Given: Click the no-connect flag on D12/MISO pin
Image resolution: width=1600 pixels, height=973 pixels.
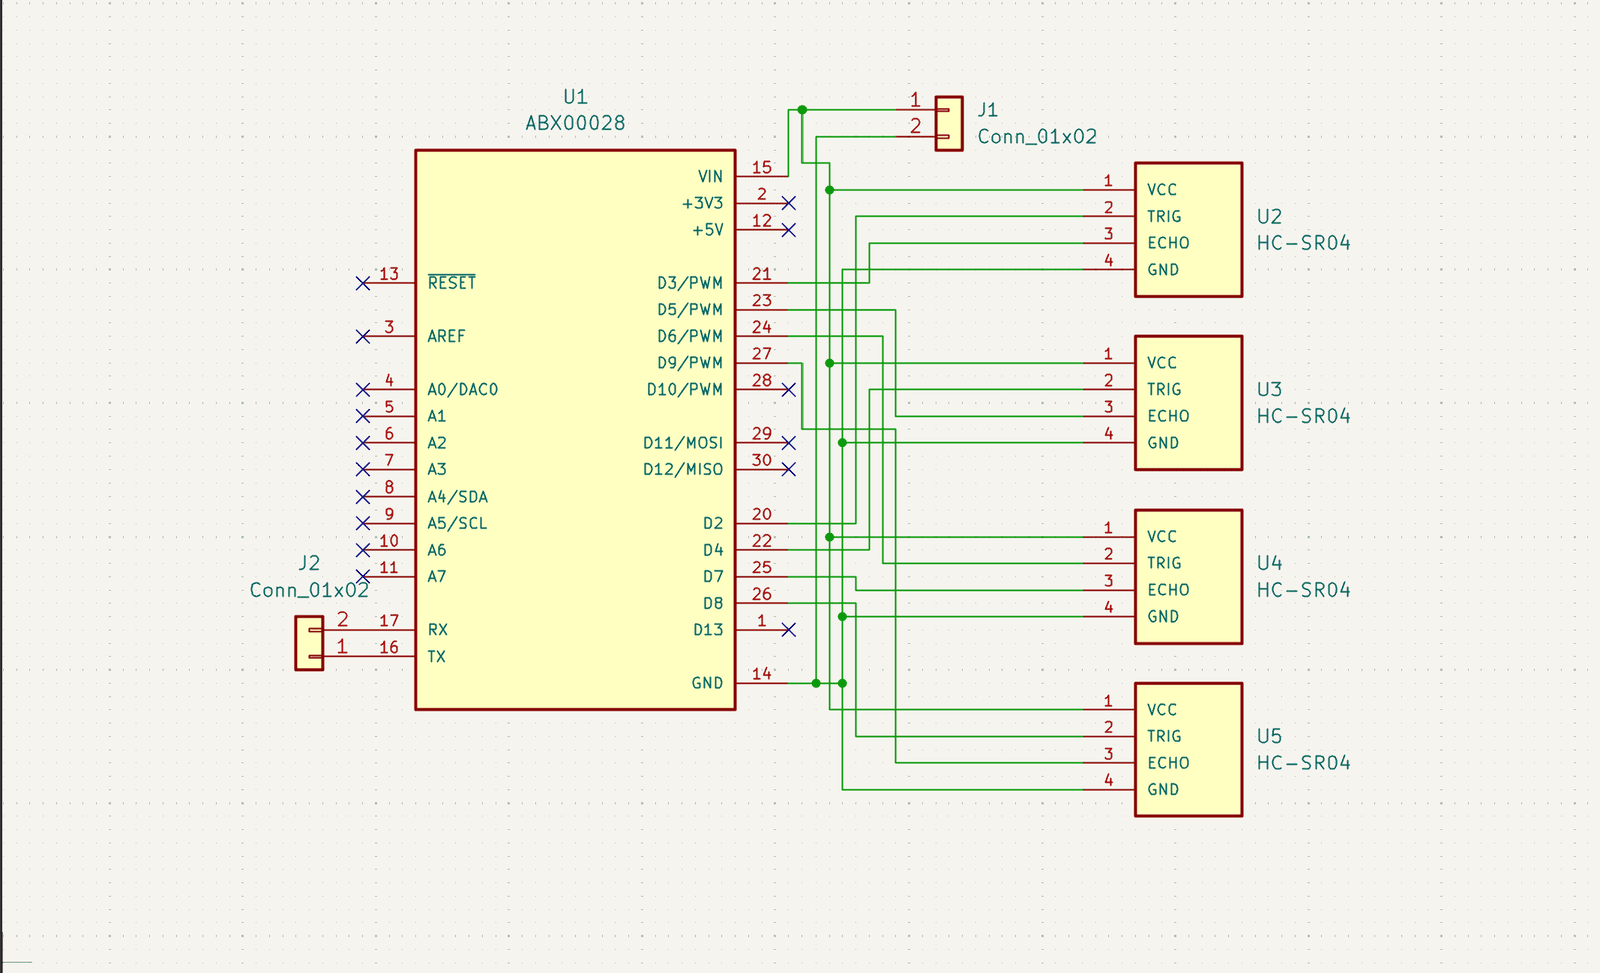Looking at the screenshot, I should pos(788,469).
